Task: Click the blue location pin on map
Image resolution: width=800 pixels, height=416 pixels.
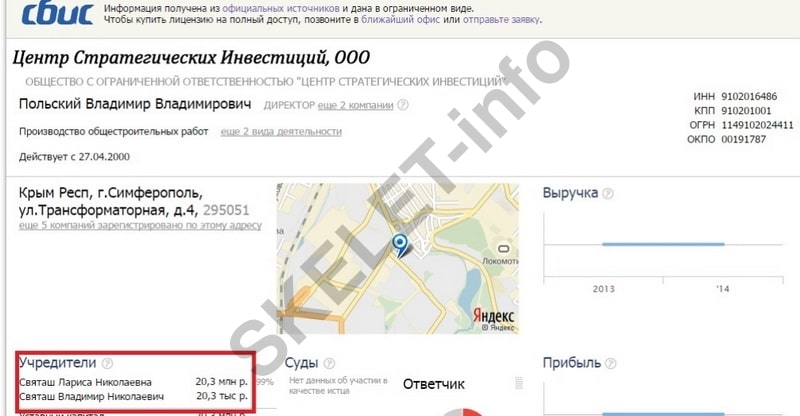Action: (400, 245)
